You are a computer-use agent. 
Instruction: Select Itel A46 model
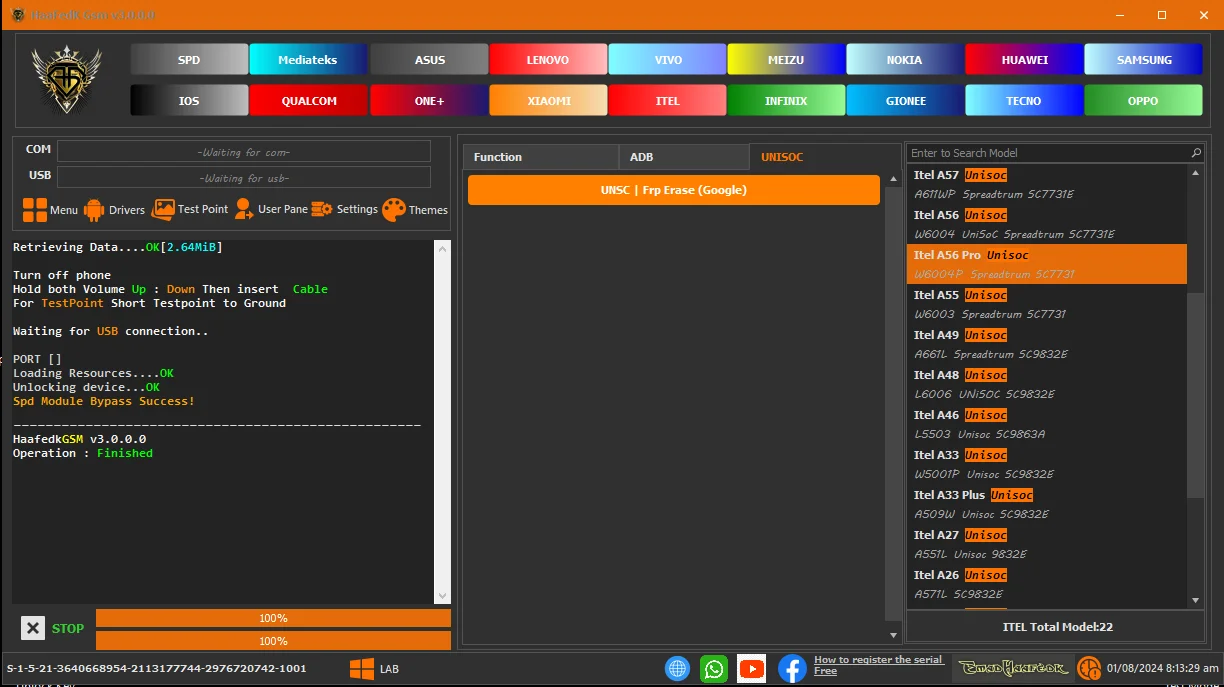[x=1046, y=424]
